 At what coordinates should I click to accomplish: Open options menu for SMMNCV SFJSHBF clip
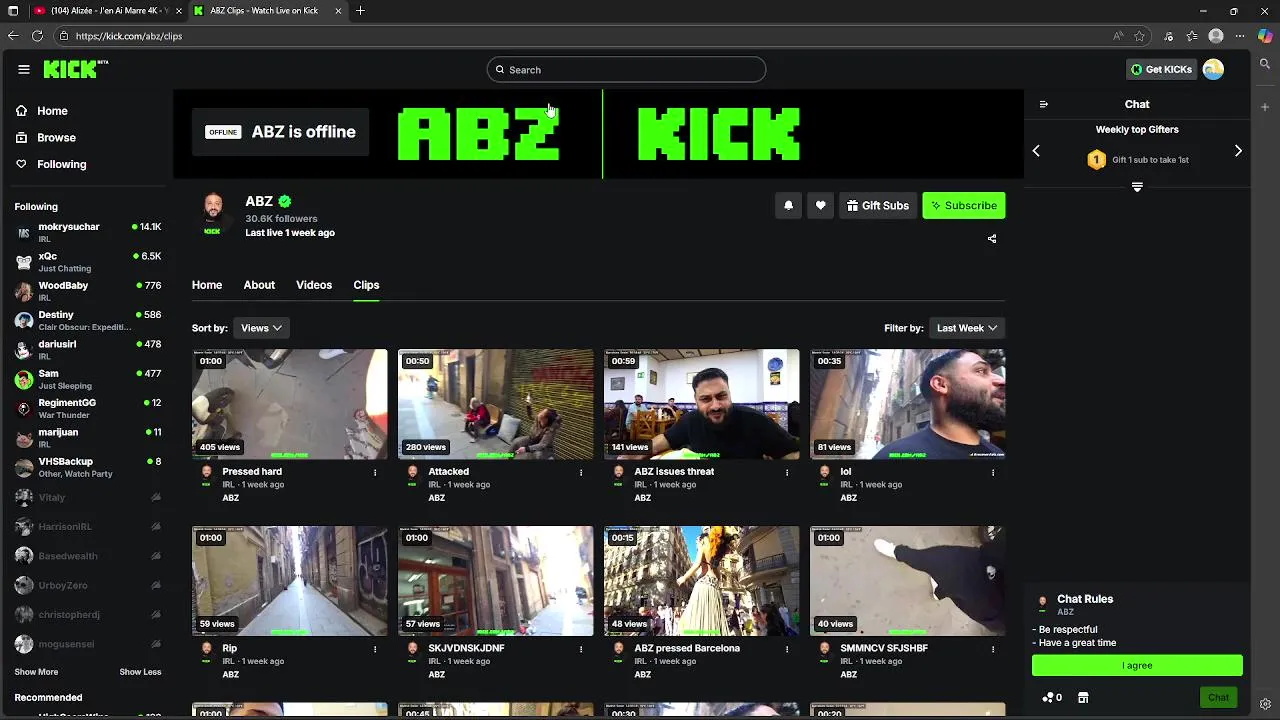click(x=993, y=649)
